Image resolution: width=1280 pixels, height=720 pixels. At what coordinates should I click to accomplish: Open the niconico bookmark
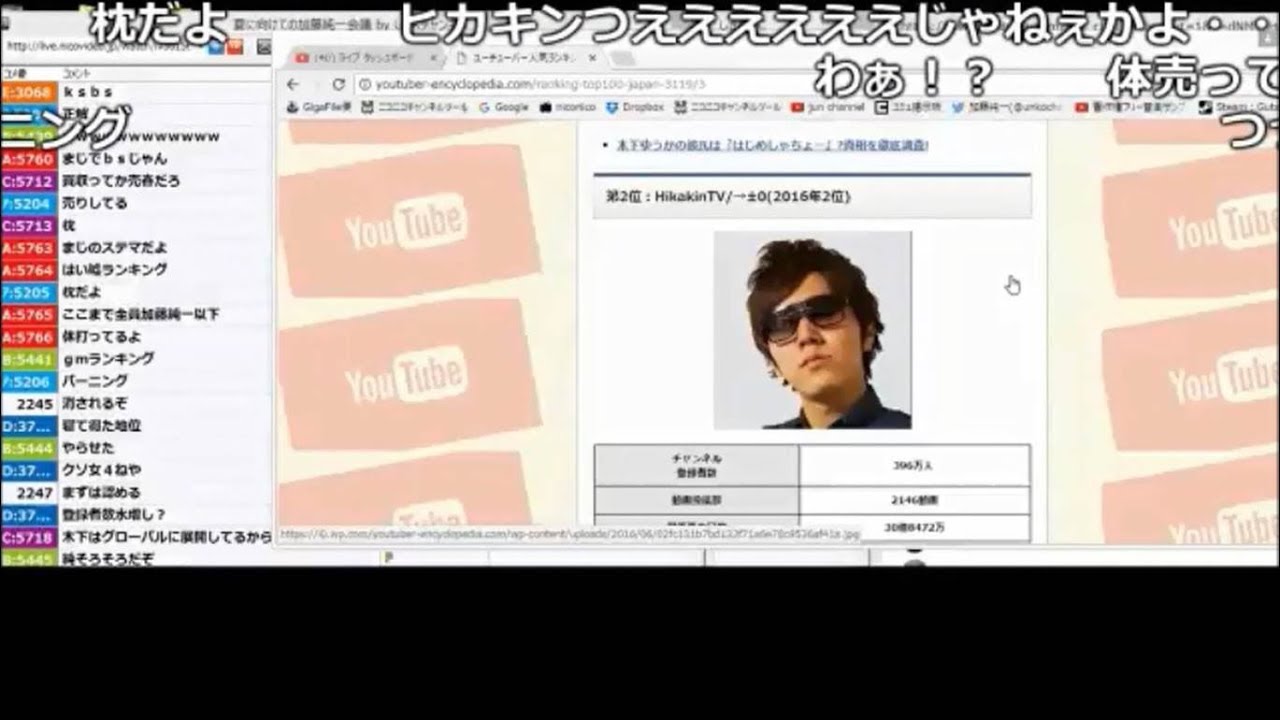pyautogui.click(x=567, y=107)
